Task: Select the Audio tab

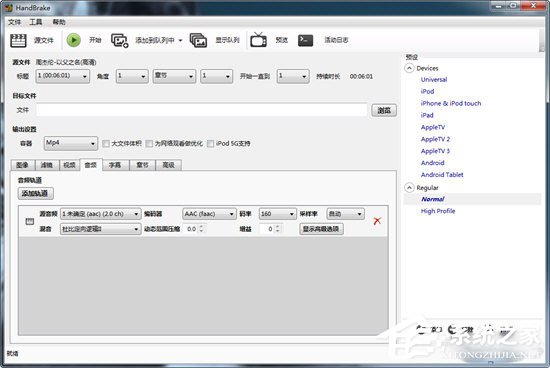Action: [91, 165]
